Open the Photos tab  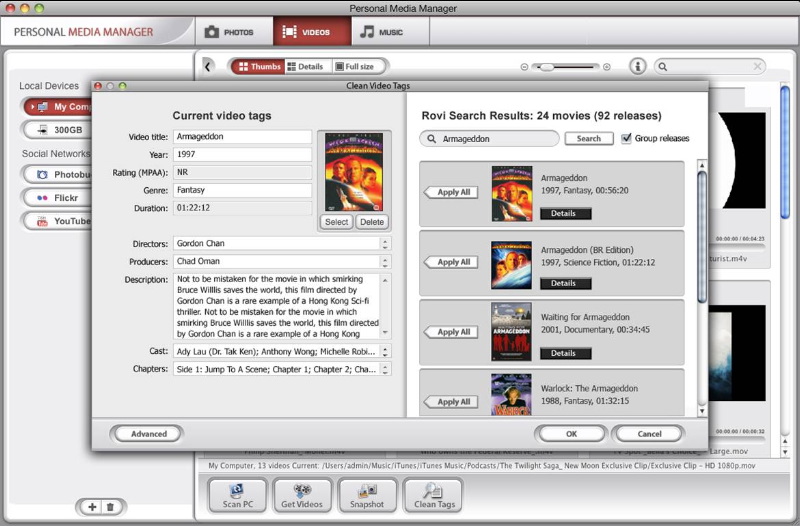pos(230,31)
